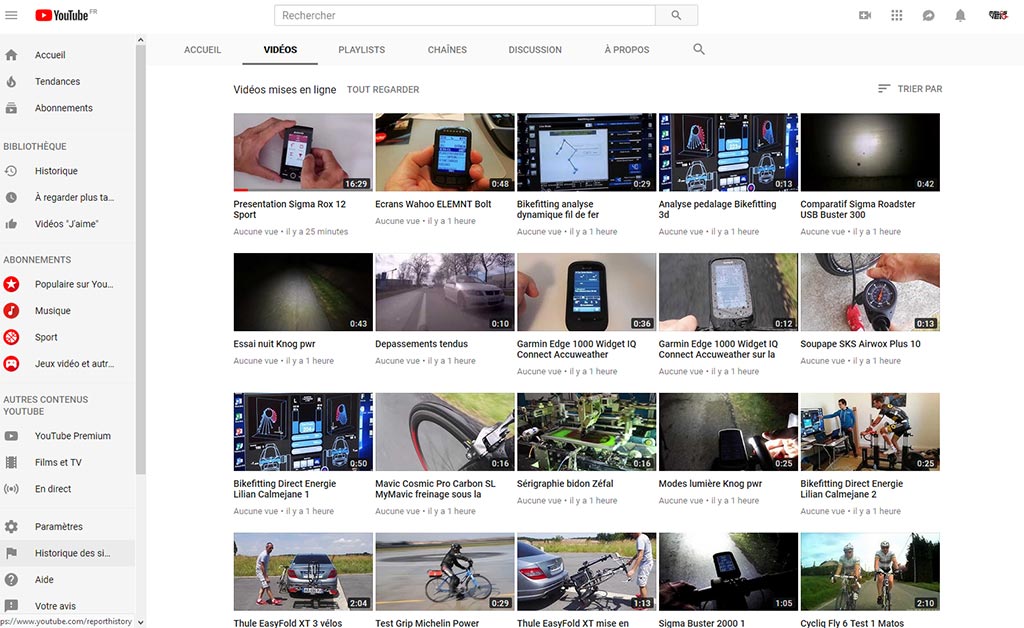The height and width of the screenshot is (628, 1024).
Task: Click the Vidéos "J'aime" thumbs-up icon
Action: (11, 224)
